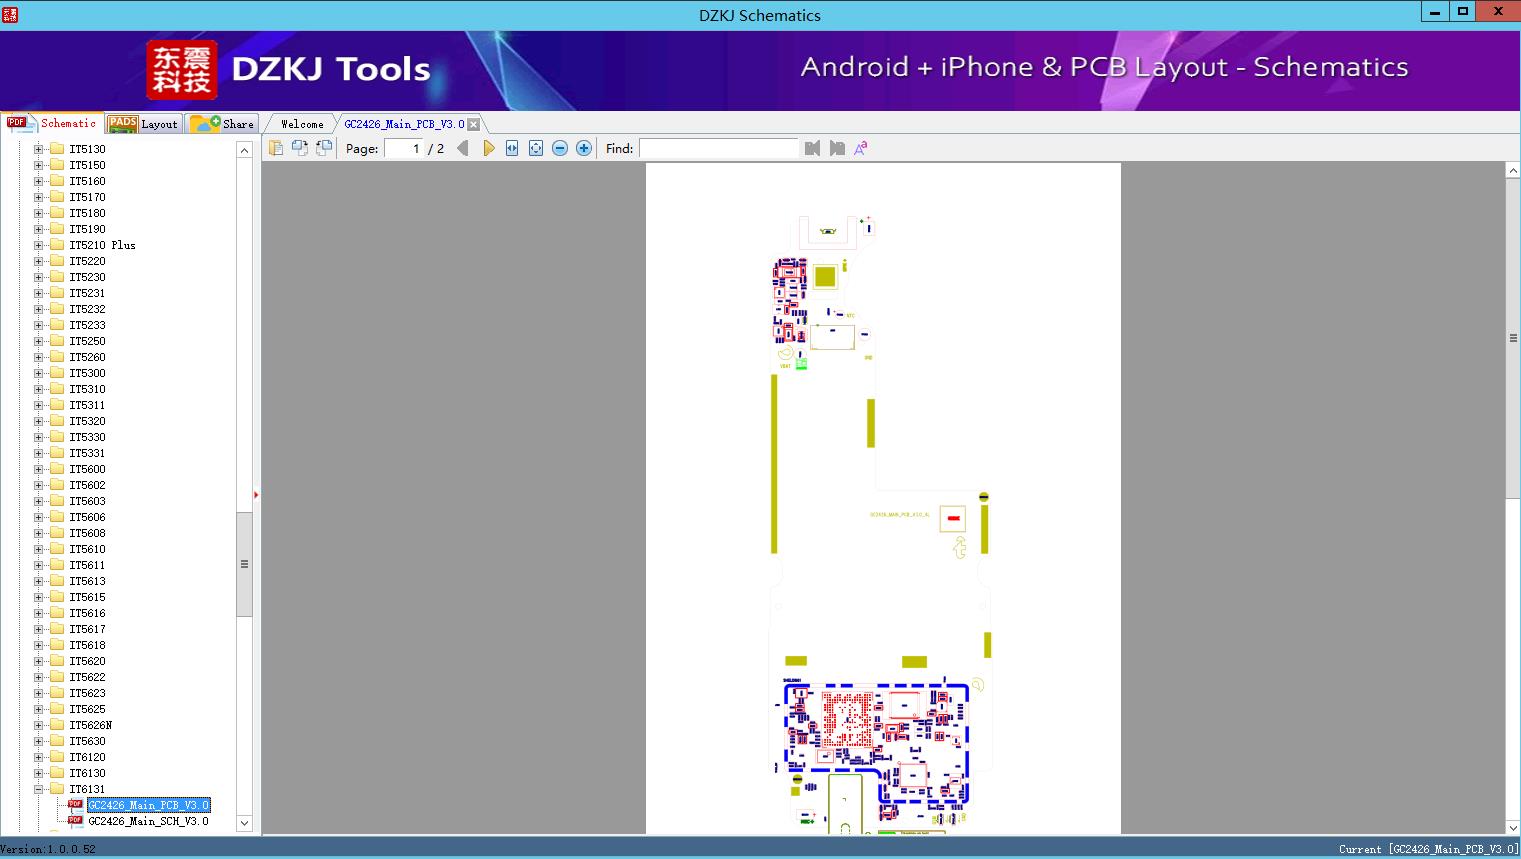Select the IT5311 tree item
This screenshot has width=1521, height=859.
coord(87,405)
